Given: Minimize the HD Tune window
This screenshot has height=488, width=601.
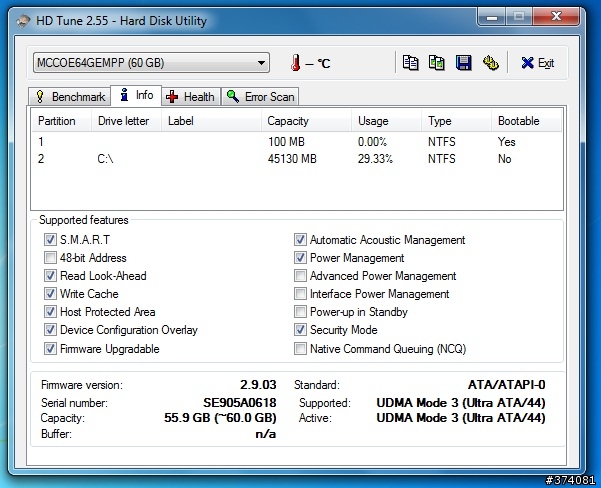Looking at the screenshot, I should tap(492, 17).
